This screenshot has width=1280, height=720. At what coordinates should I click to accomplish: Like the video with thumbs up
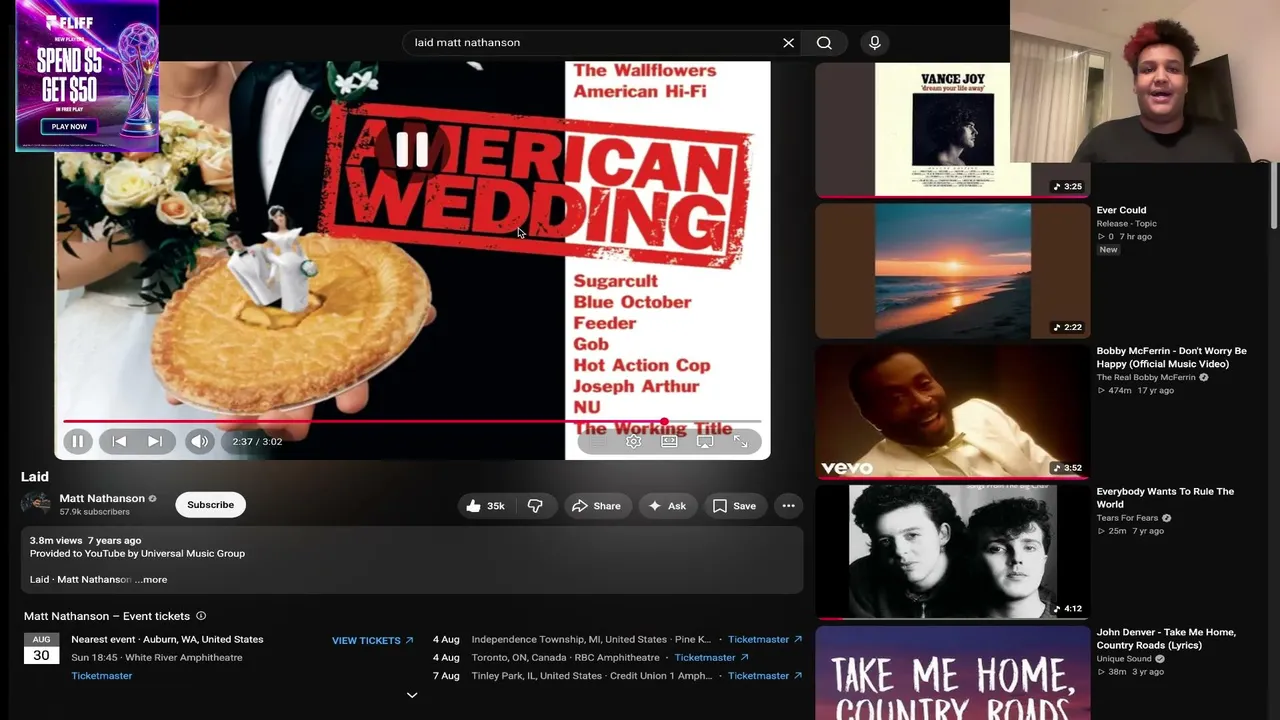point(485,506)
